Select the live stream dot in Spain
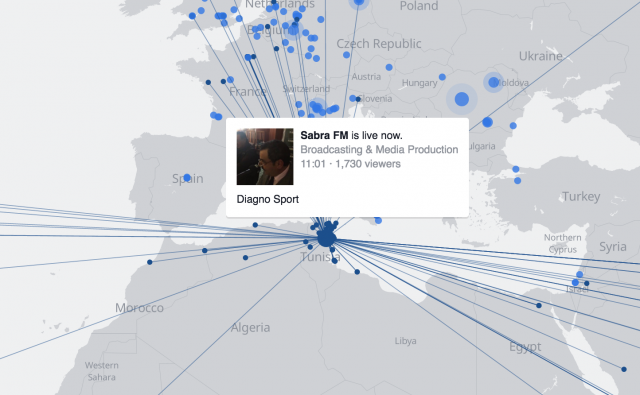Image resolution: width=640 pixels, height=395 pixels. 187,178
